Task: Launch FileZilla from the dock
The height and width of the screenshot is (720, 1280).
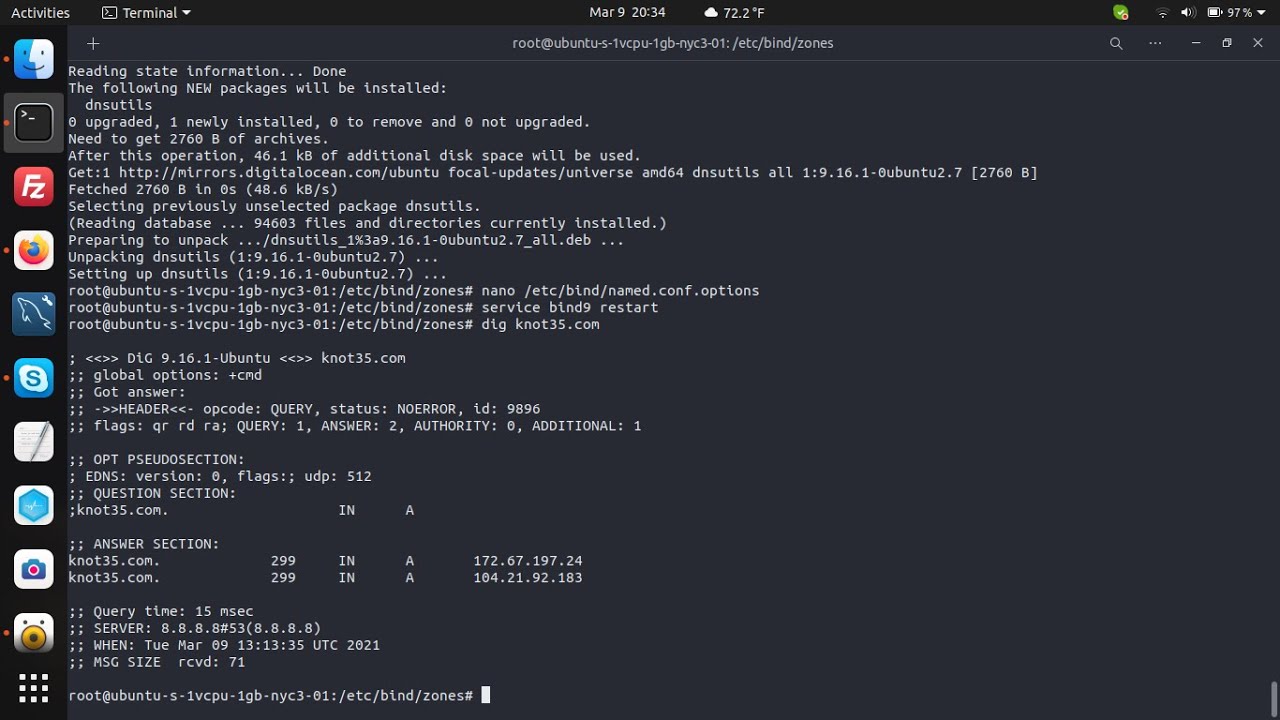Action: [x=34, y=187]
